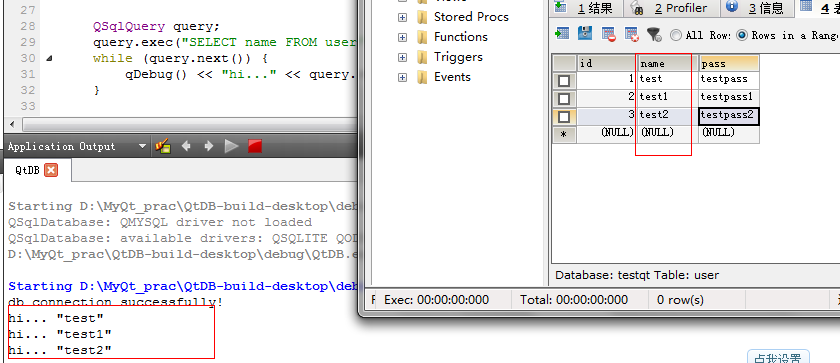This screenshot has height=363, width=840.
Task: Click the Stored Procs folder icon
Action: pyautogui.click(x=423, y=17)
